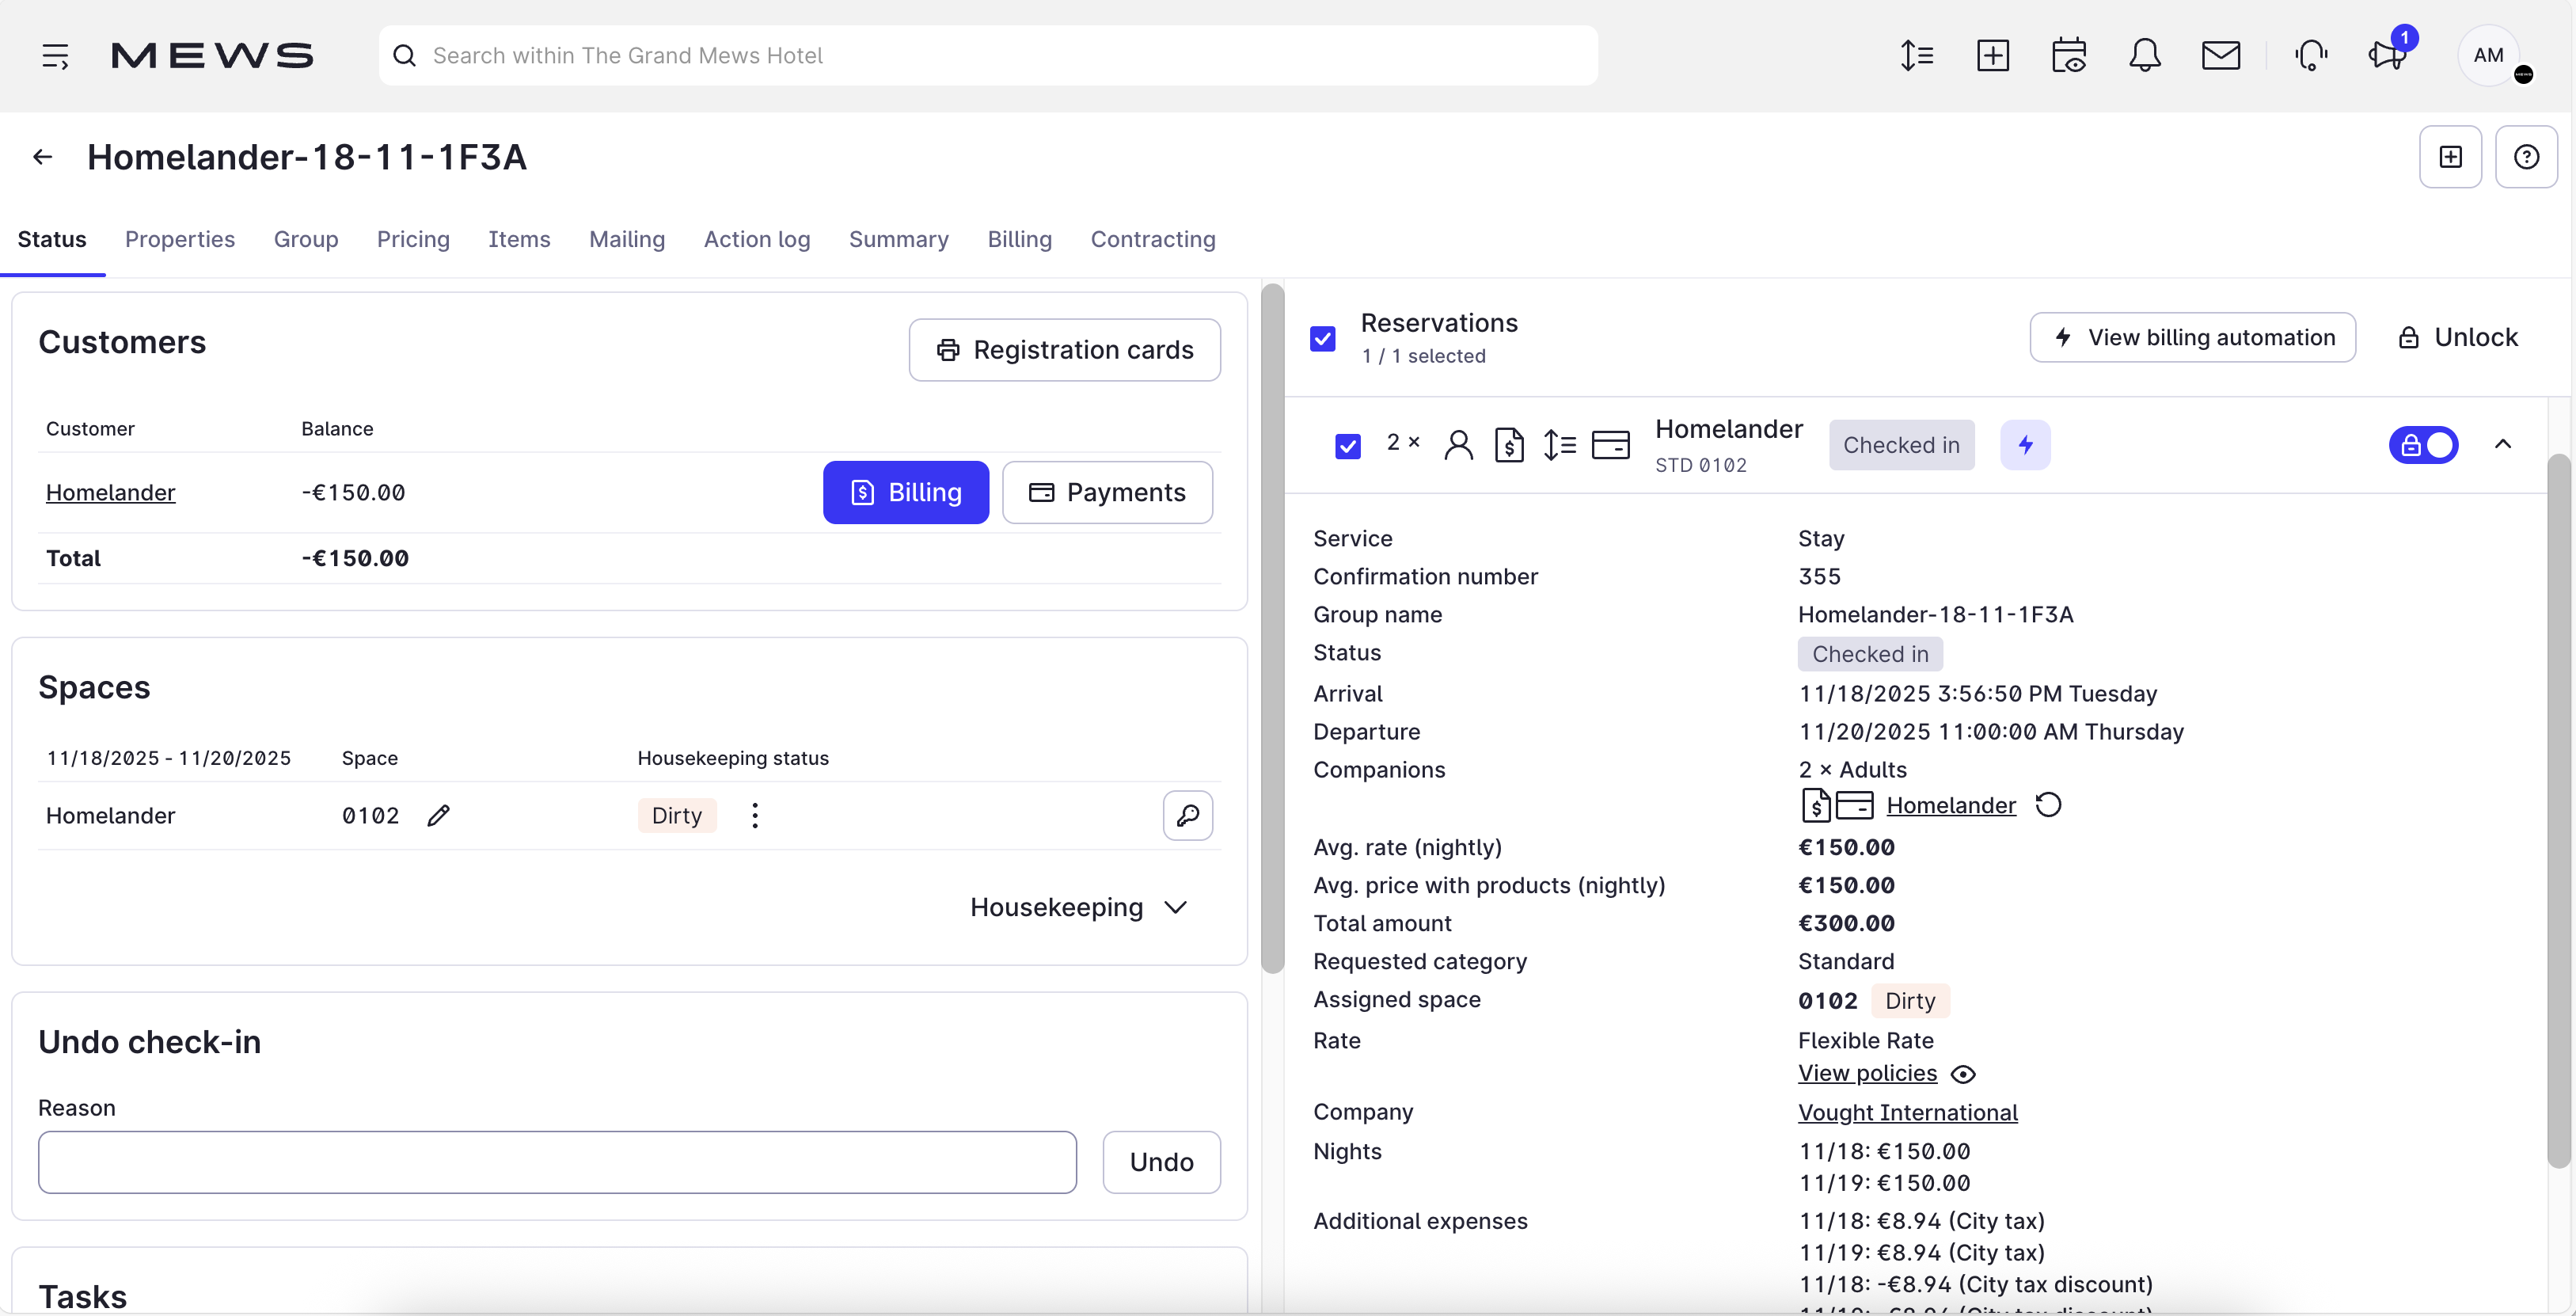The image size is (2576, 1316).
Task: Open the Contracting tab
Action: click(1153, 239)
